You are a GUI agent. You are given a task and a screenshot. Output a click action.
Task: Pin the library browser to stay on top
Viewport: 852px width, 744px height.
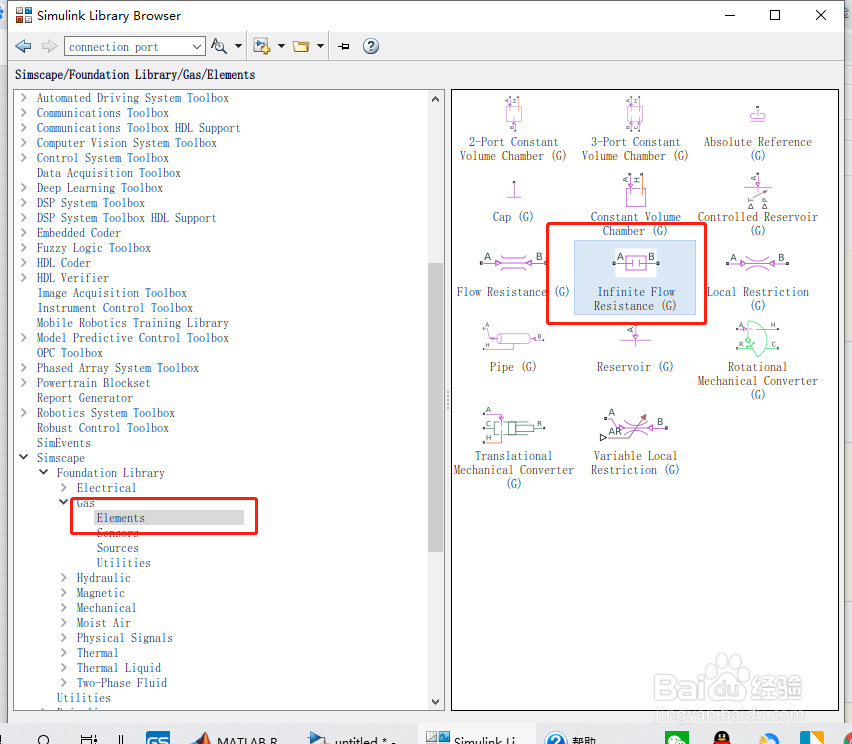point(343,47)
